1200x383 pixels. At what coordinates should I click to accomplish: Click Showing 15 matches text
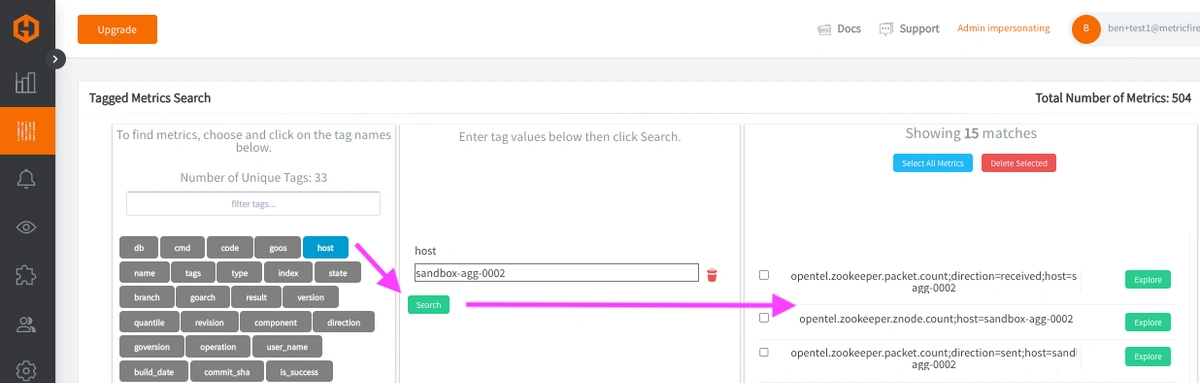[971, 133]
